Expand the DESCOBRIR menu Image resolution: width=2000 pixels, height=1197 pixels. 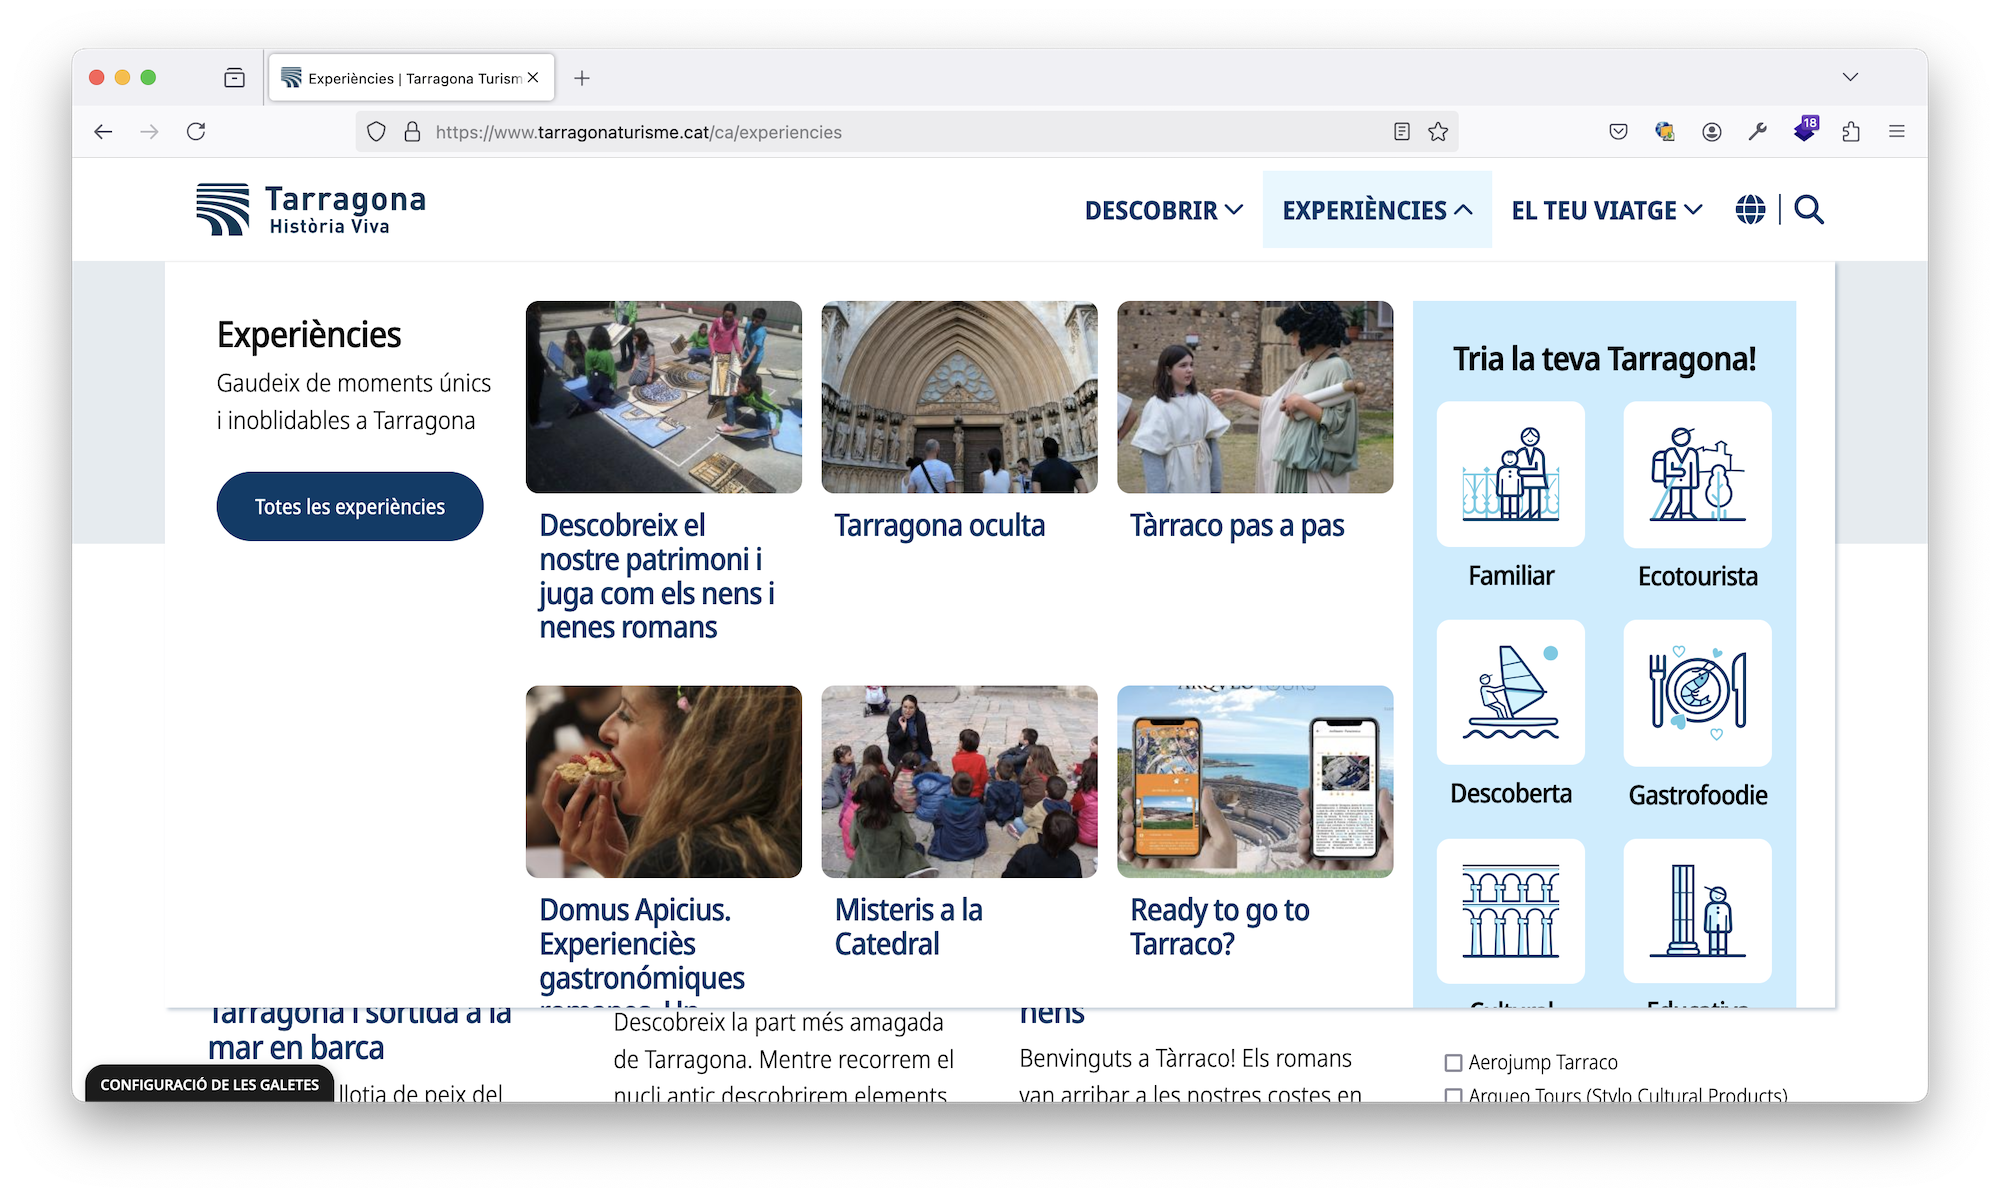[x=1164, y=210]
